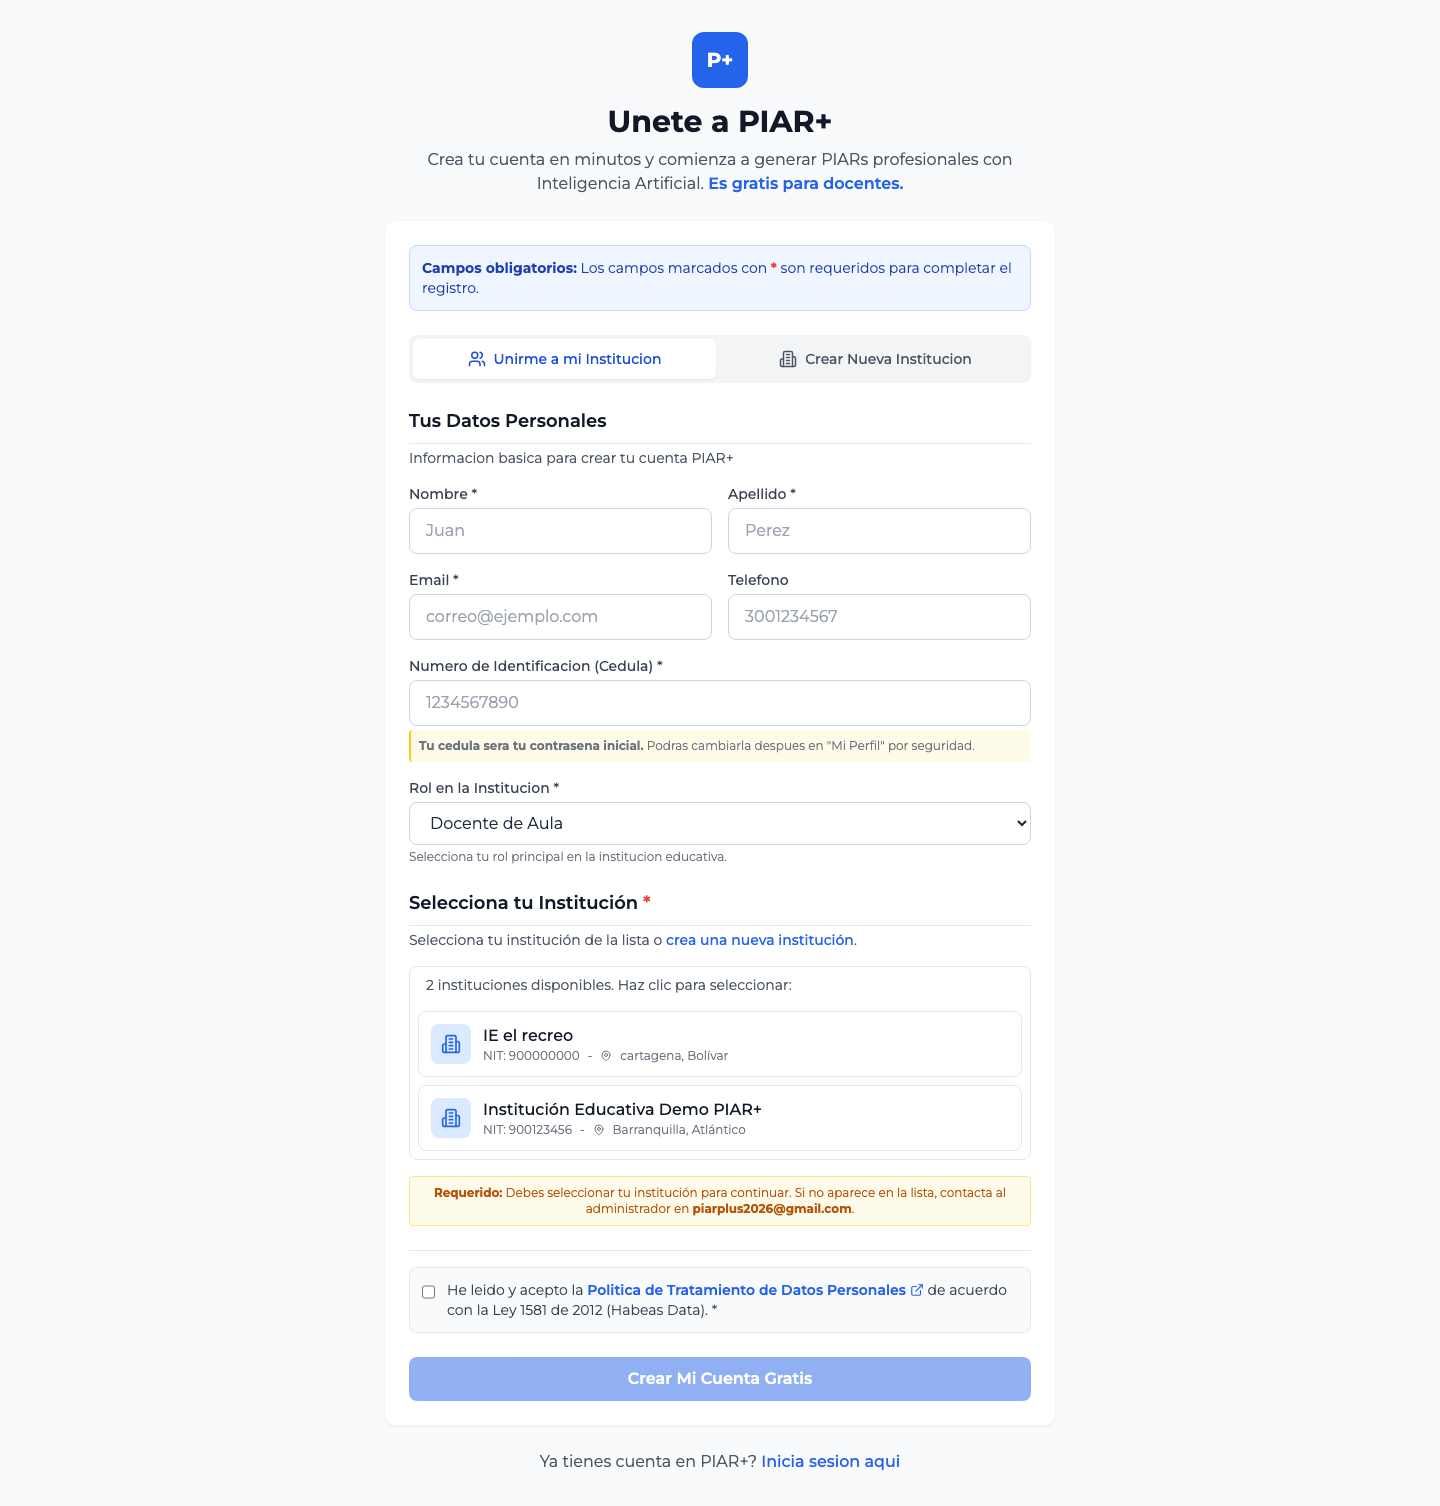The width and height of the screenshot is (1440, 1506).
Task: Focus the Nombre input field
Action: [560, 531]
